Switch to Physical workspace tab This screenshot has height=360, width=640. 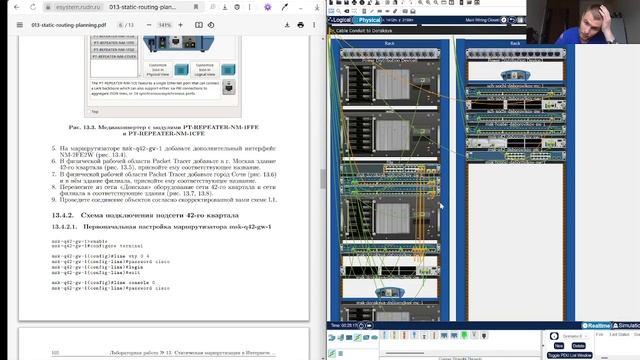pyautogui.click(x=367, y=20)
